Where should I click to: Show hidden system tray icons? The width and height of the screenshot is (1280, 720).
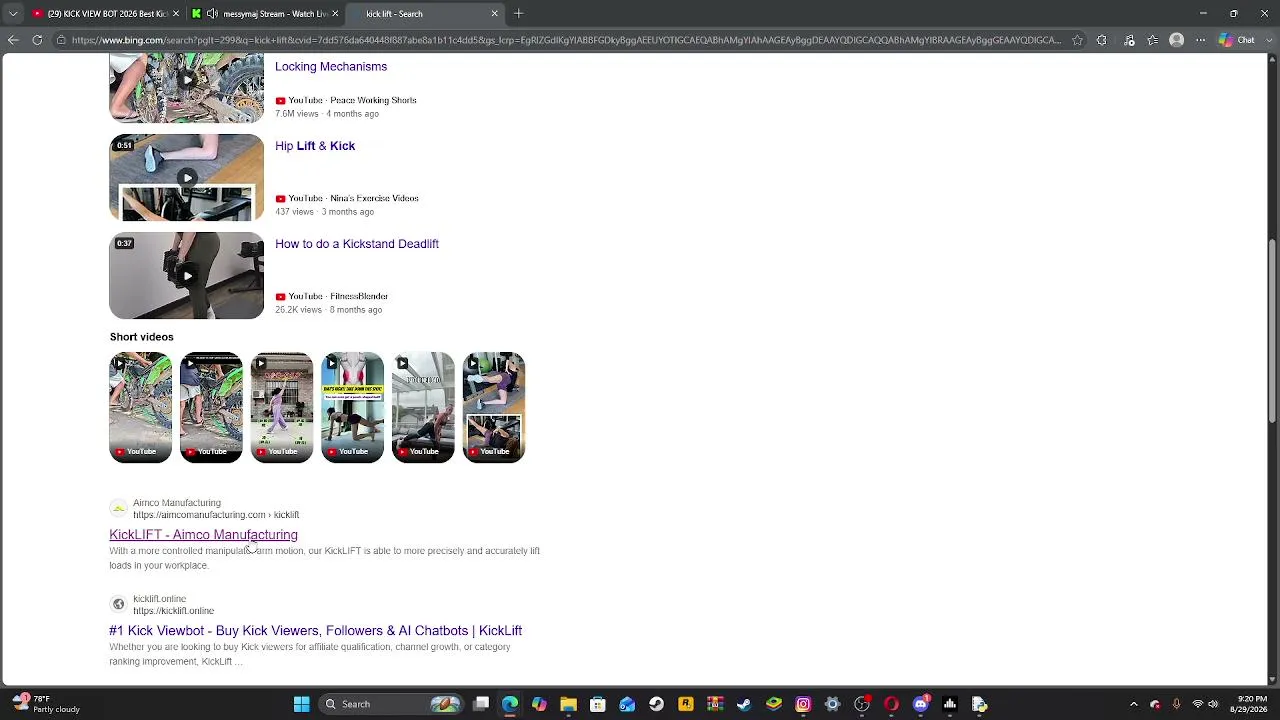point(1133,704)
